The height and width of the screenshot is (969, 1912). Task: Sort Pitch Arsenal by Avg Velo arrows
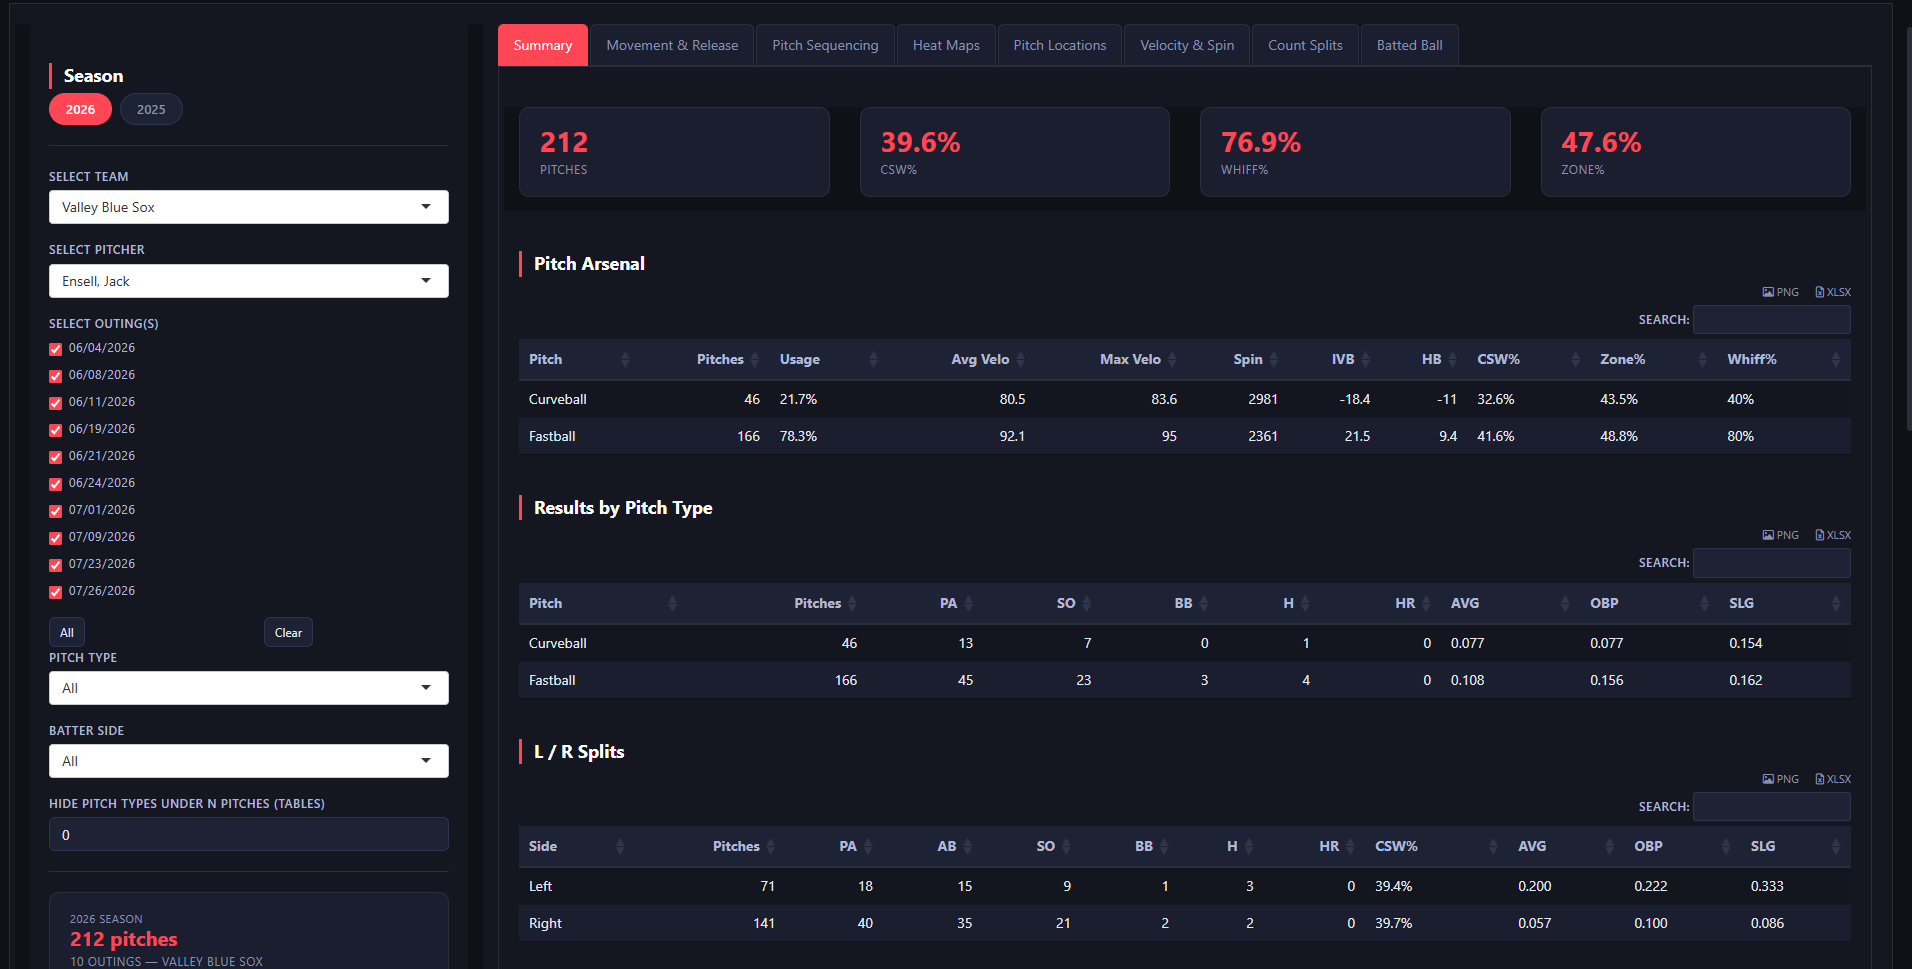(1021, 360)
